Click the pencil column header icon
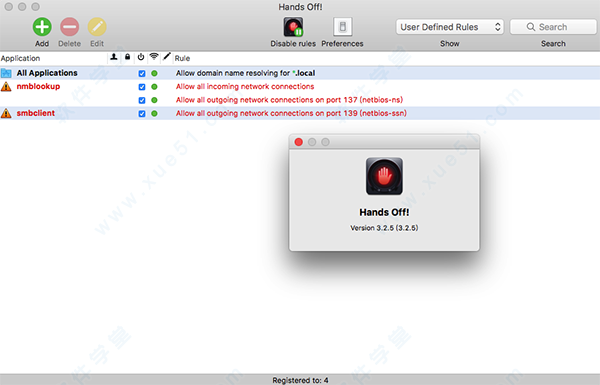 pyautogui.click(x=166, y=57)
